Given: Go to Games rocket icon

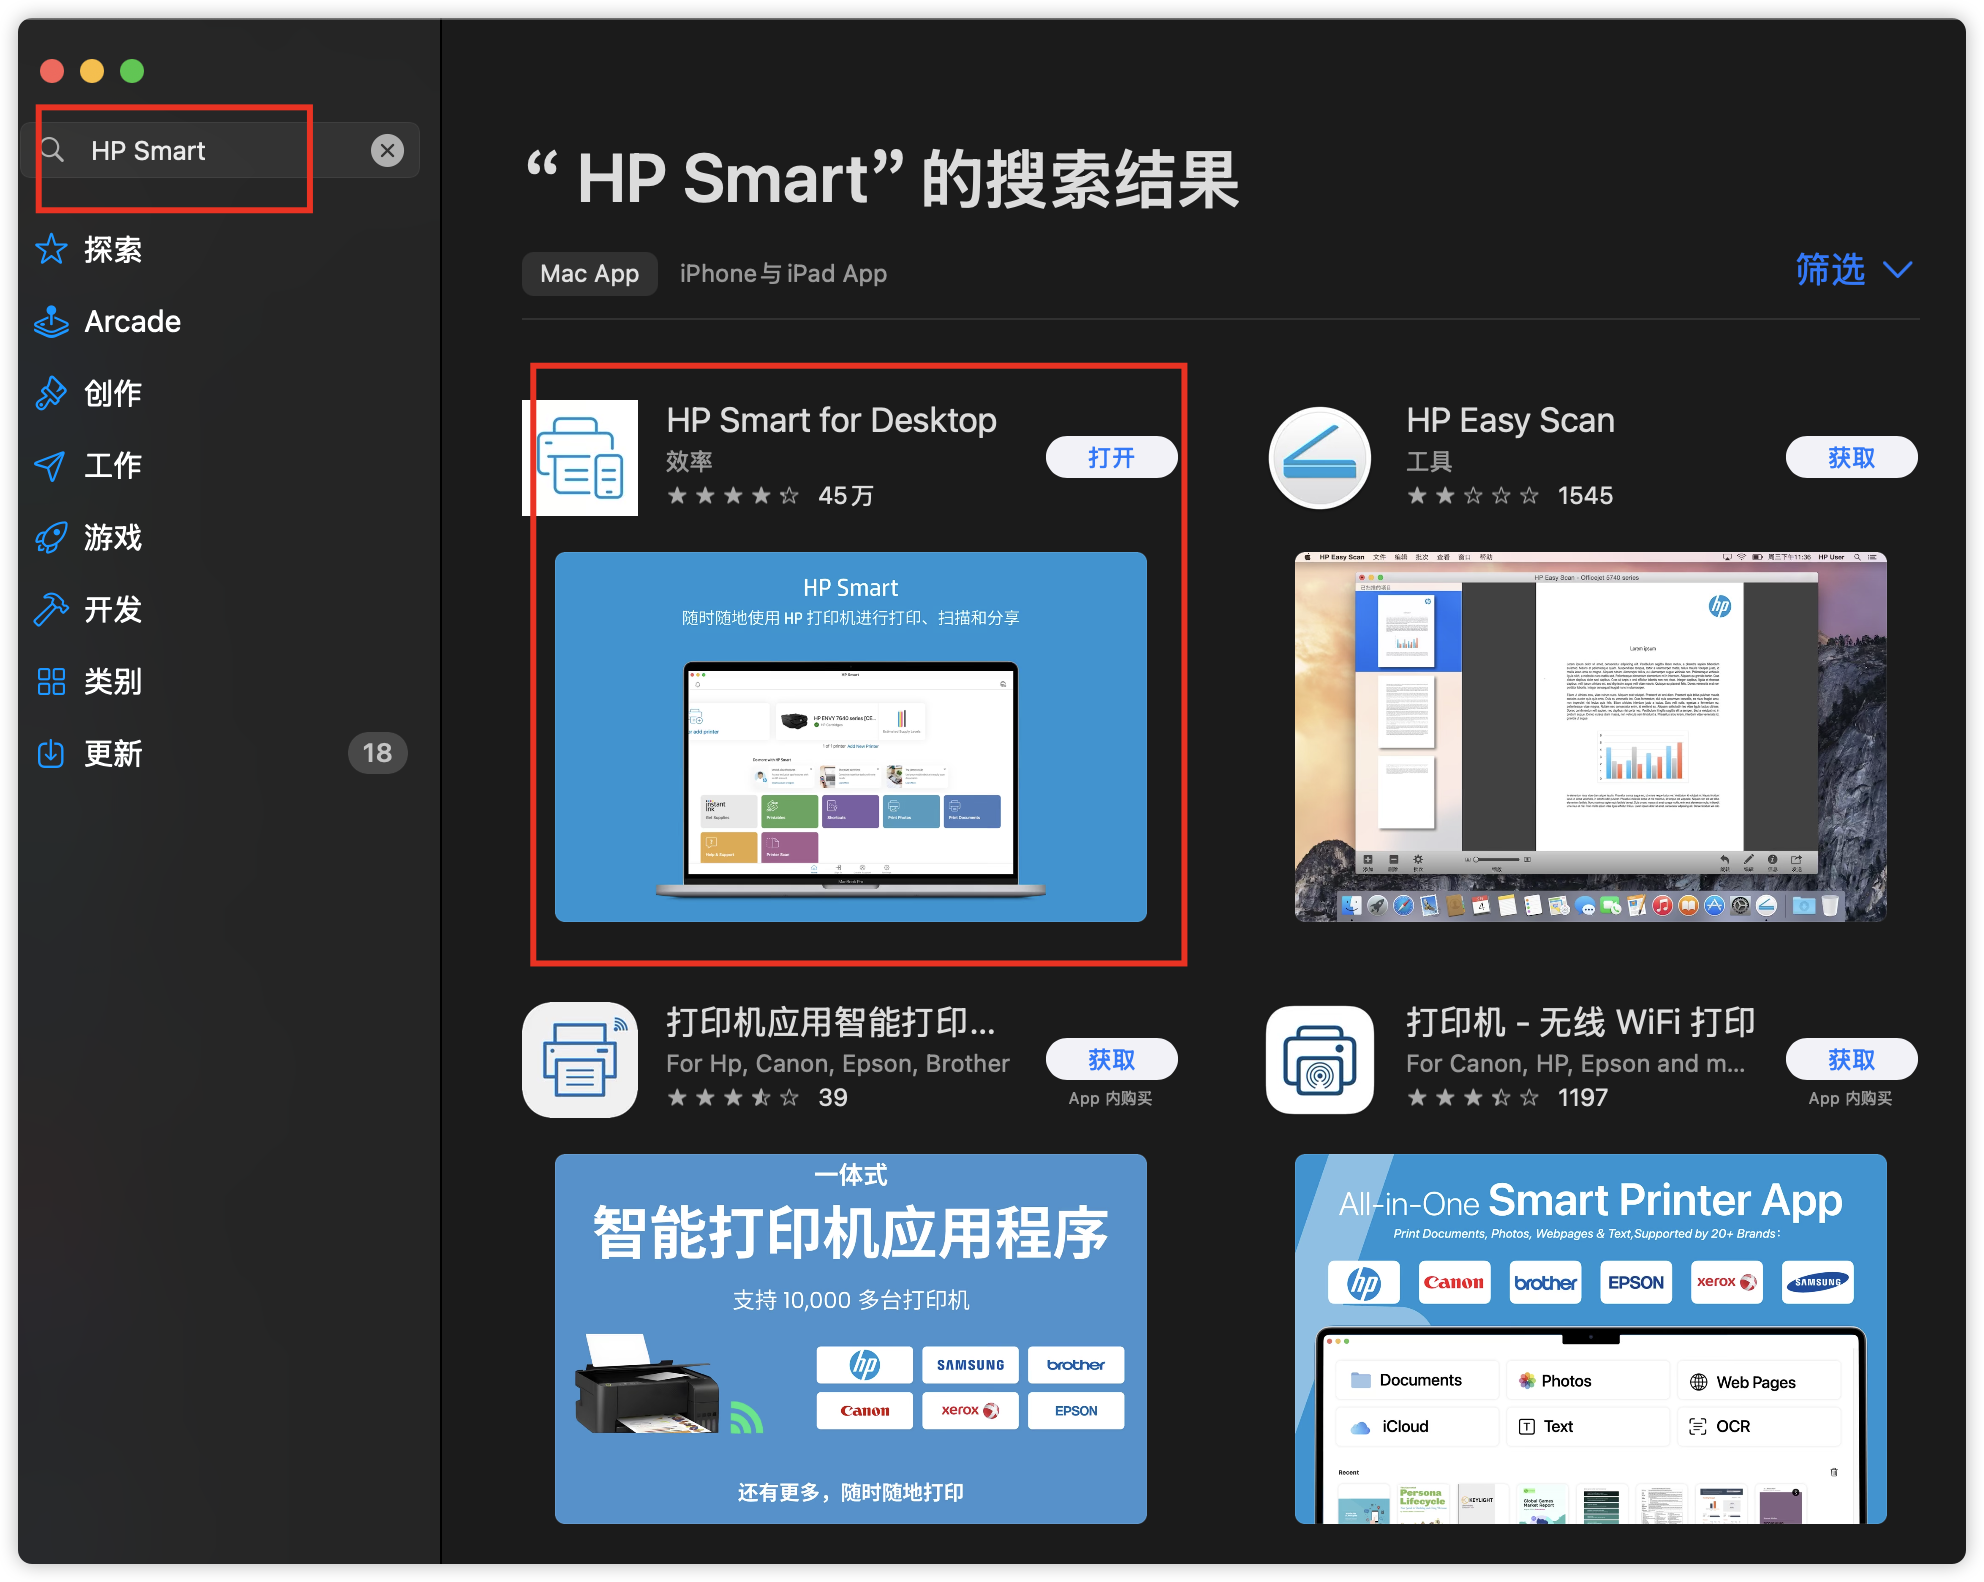Looking at the screenshot, I should 51,537.
